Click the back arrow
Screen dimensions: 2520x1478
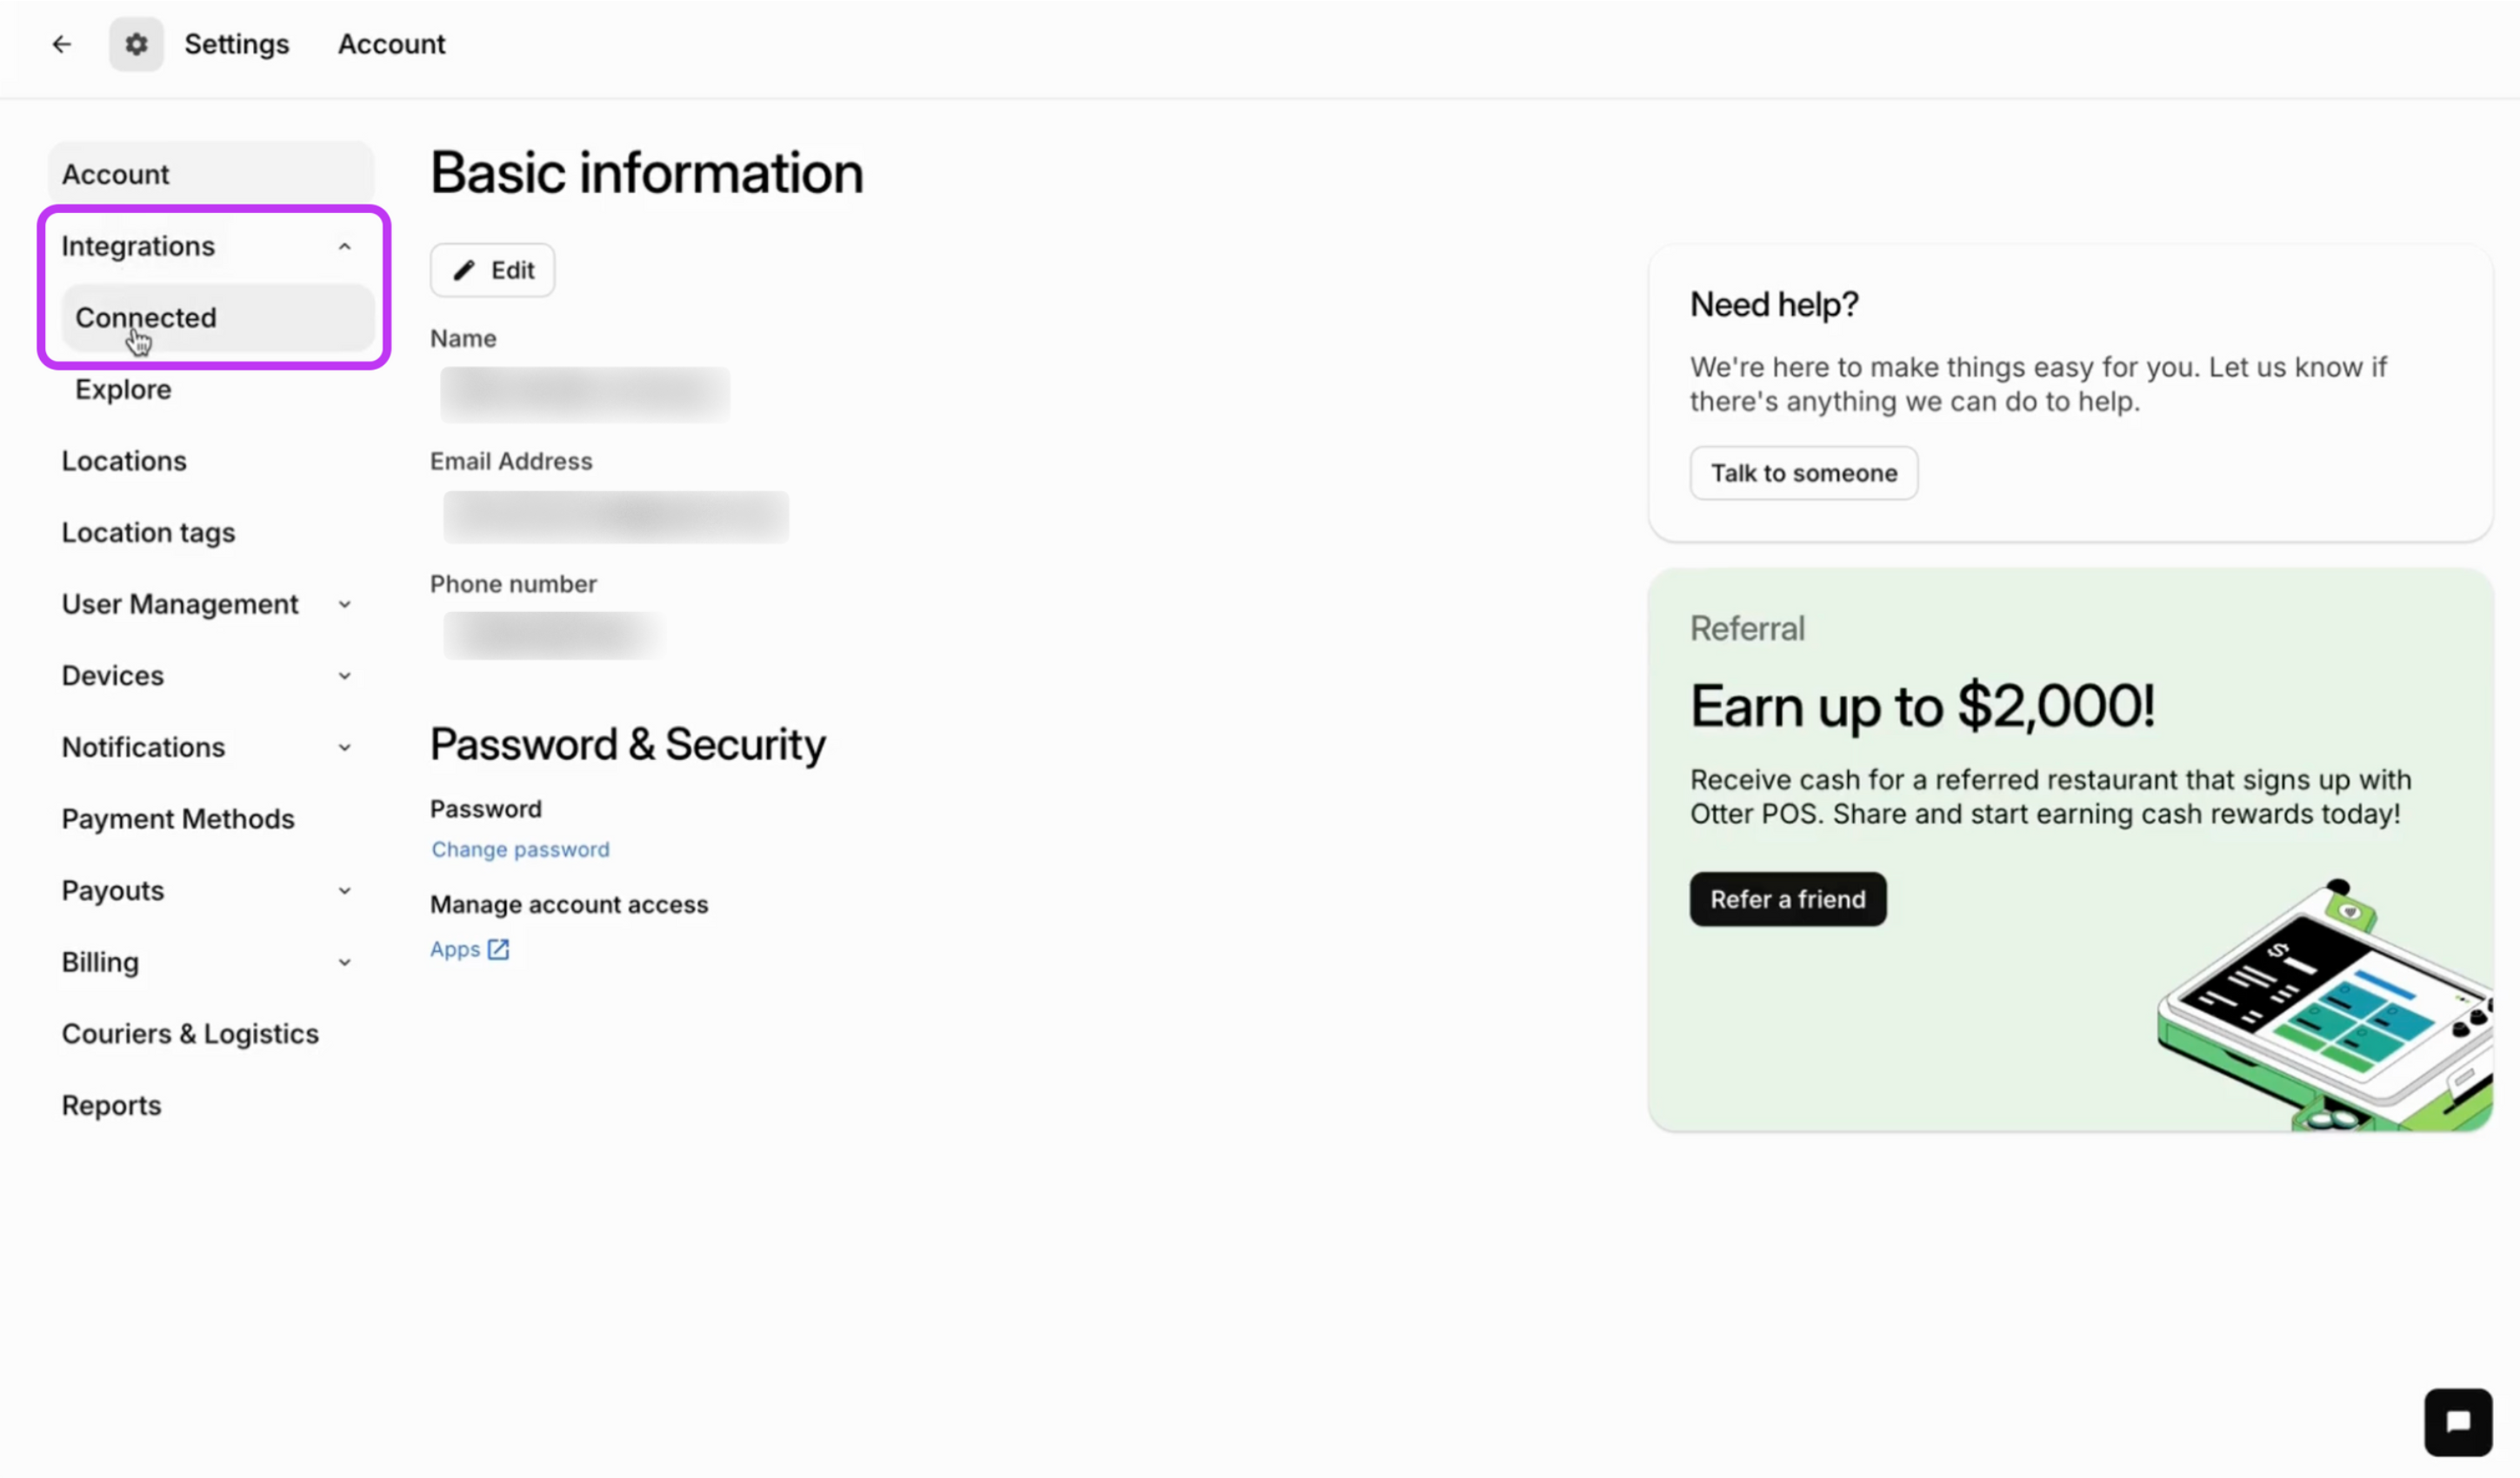pos(62,44)
